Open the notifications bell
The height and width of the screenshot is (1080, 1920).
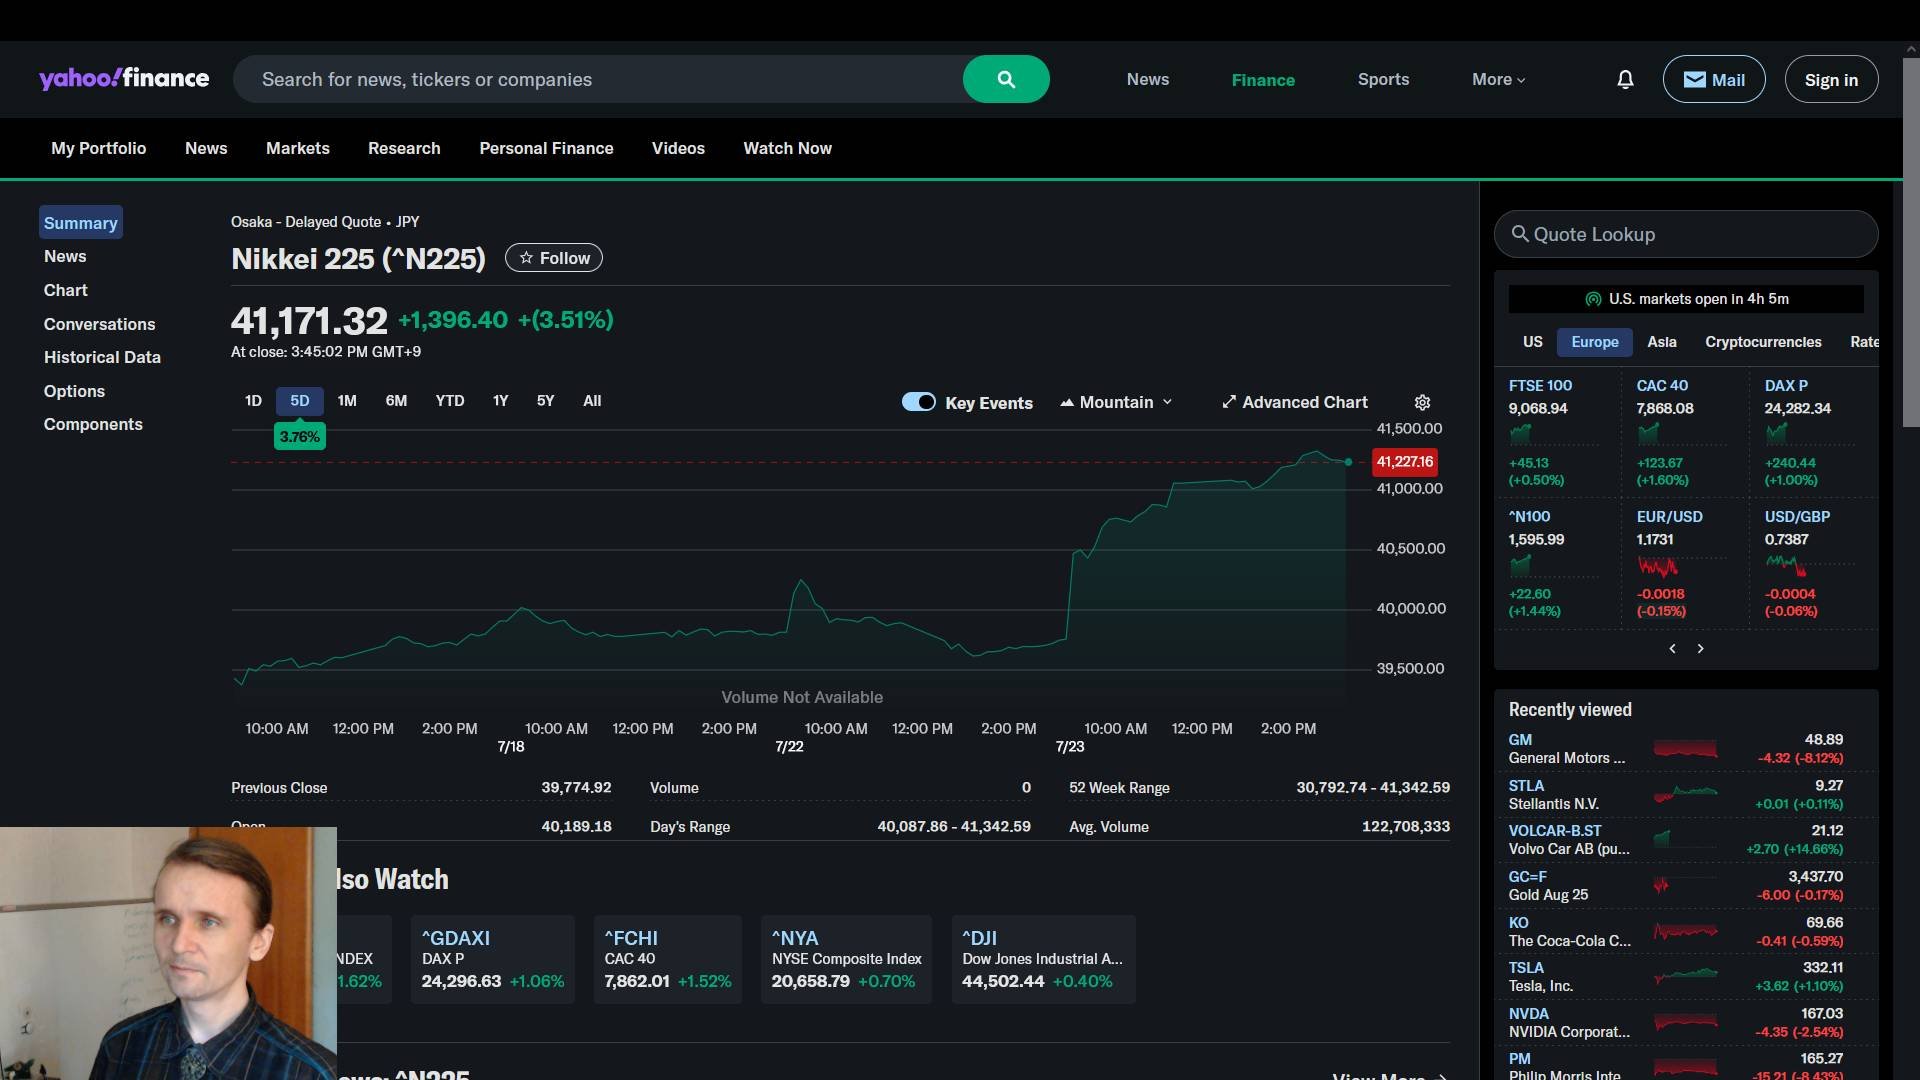click(1625, 79)
